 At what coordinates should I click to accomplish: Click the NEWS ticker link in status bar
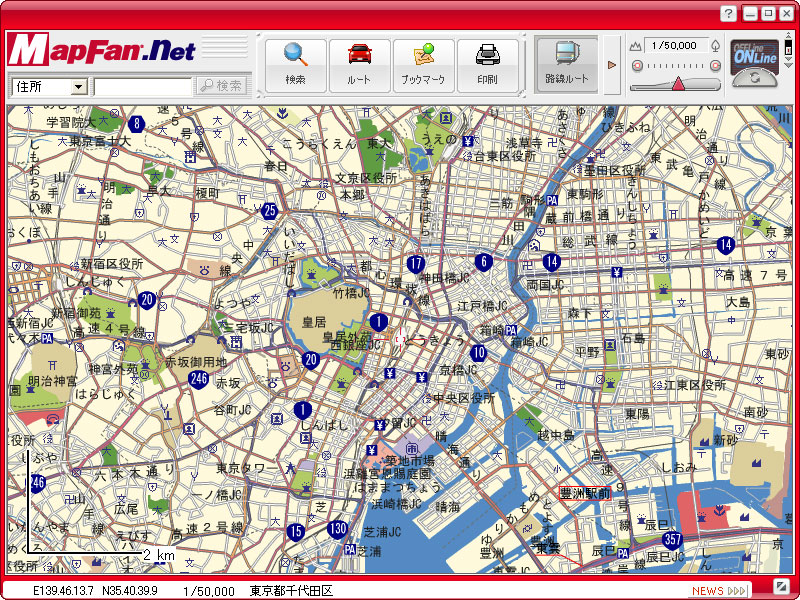point(717,591)
